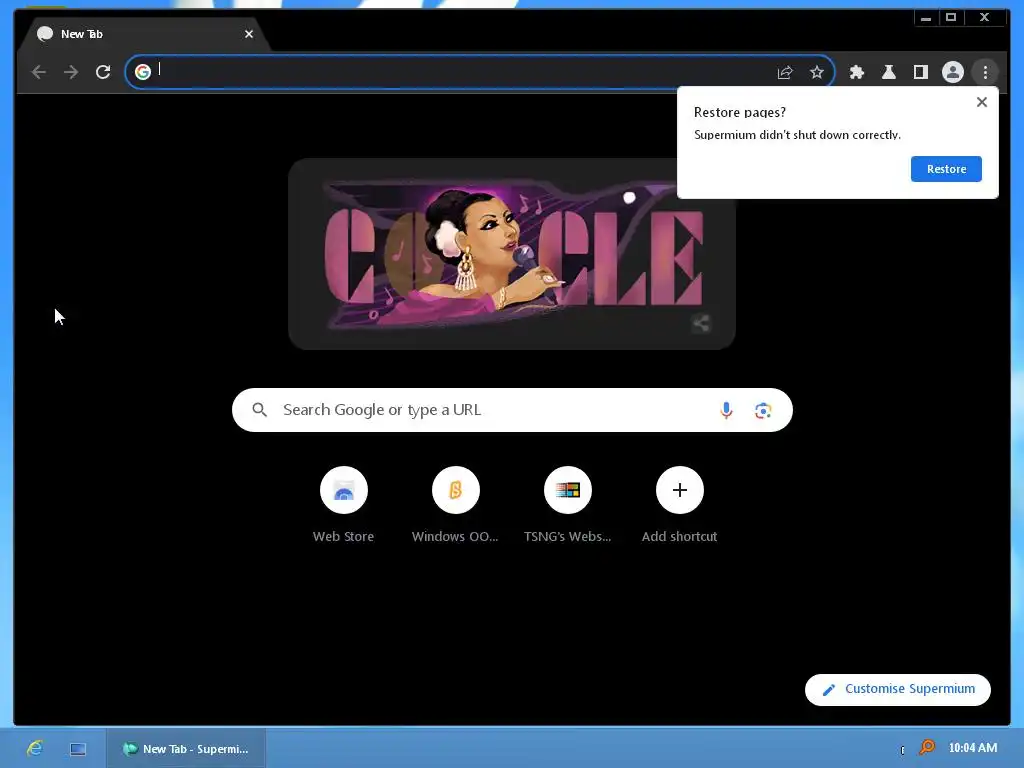The height and width of the screenshot is (768, 1024).
Task: Open the Extensions puzzle icon
Action: 857,72
